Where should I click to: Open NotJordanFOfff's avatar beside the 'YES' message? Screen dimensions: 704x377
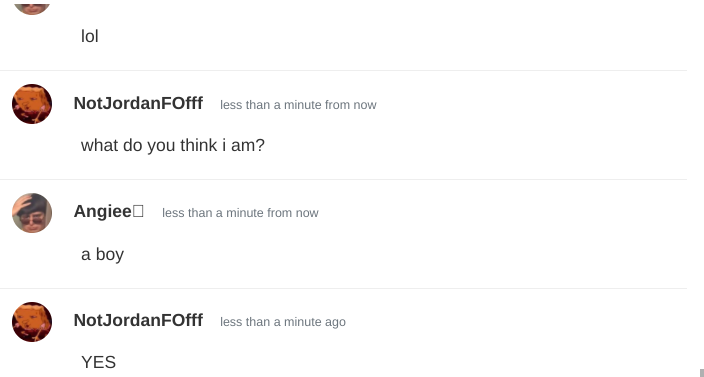click(32, 322)
